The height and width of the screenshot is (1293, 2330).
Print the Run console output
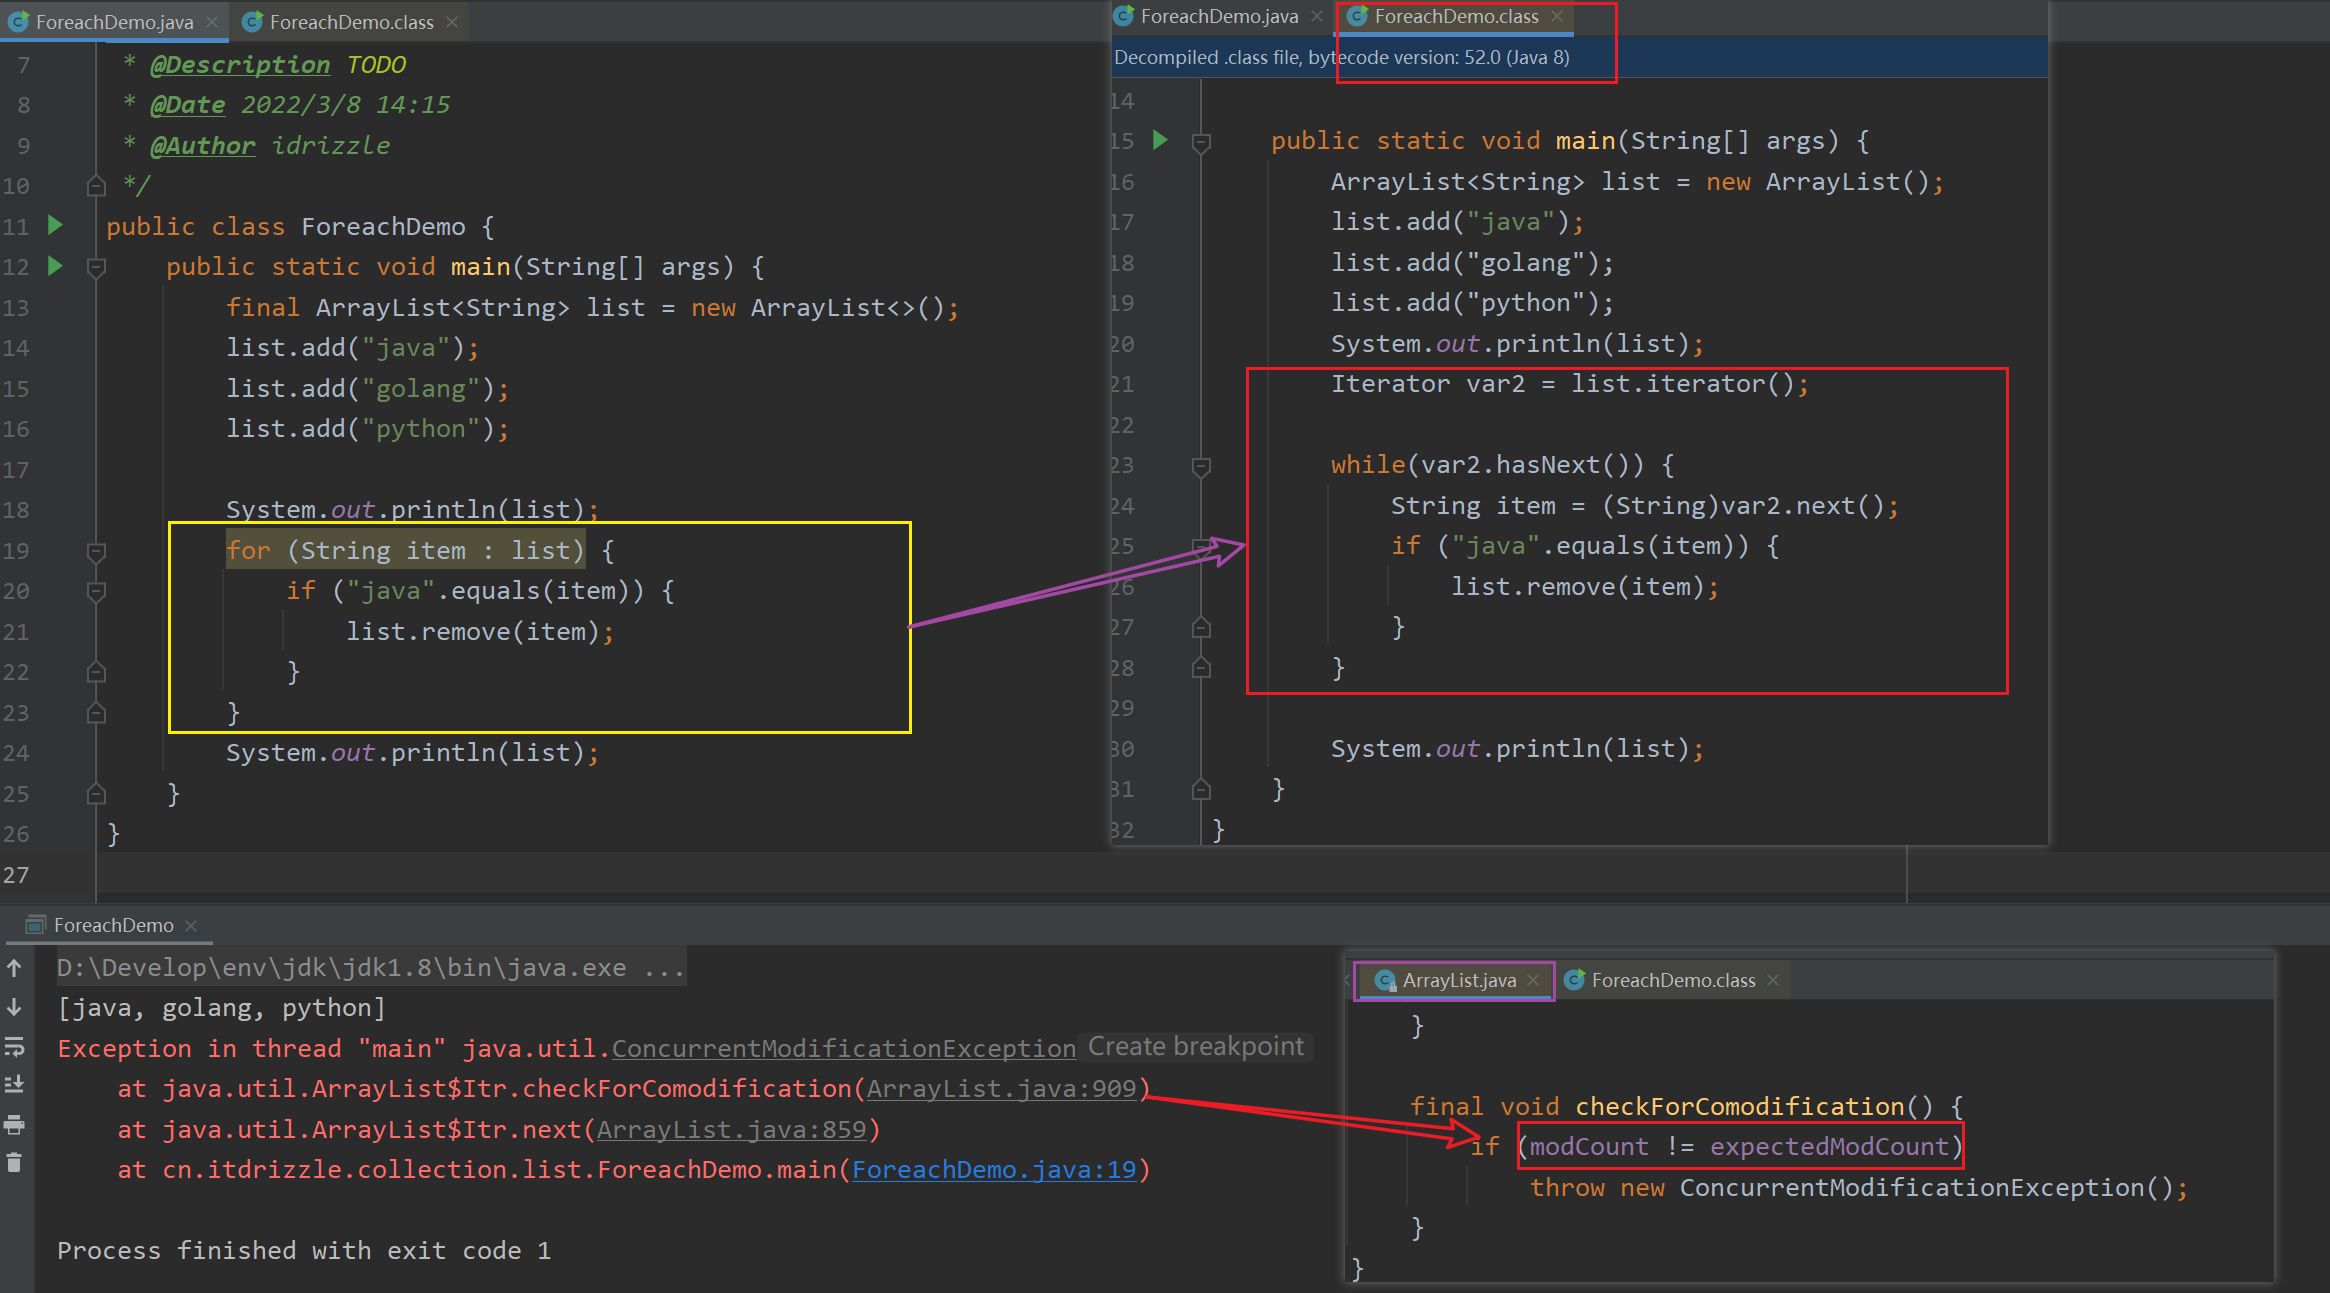coord(15,1125)
